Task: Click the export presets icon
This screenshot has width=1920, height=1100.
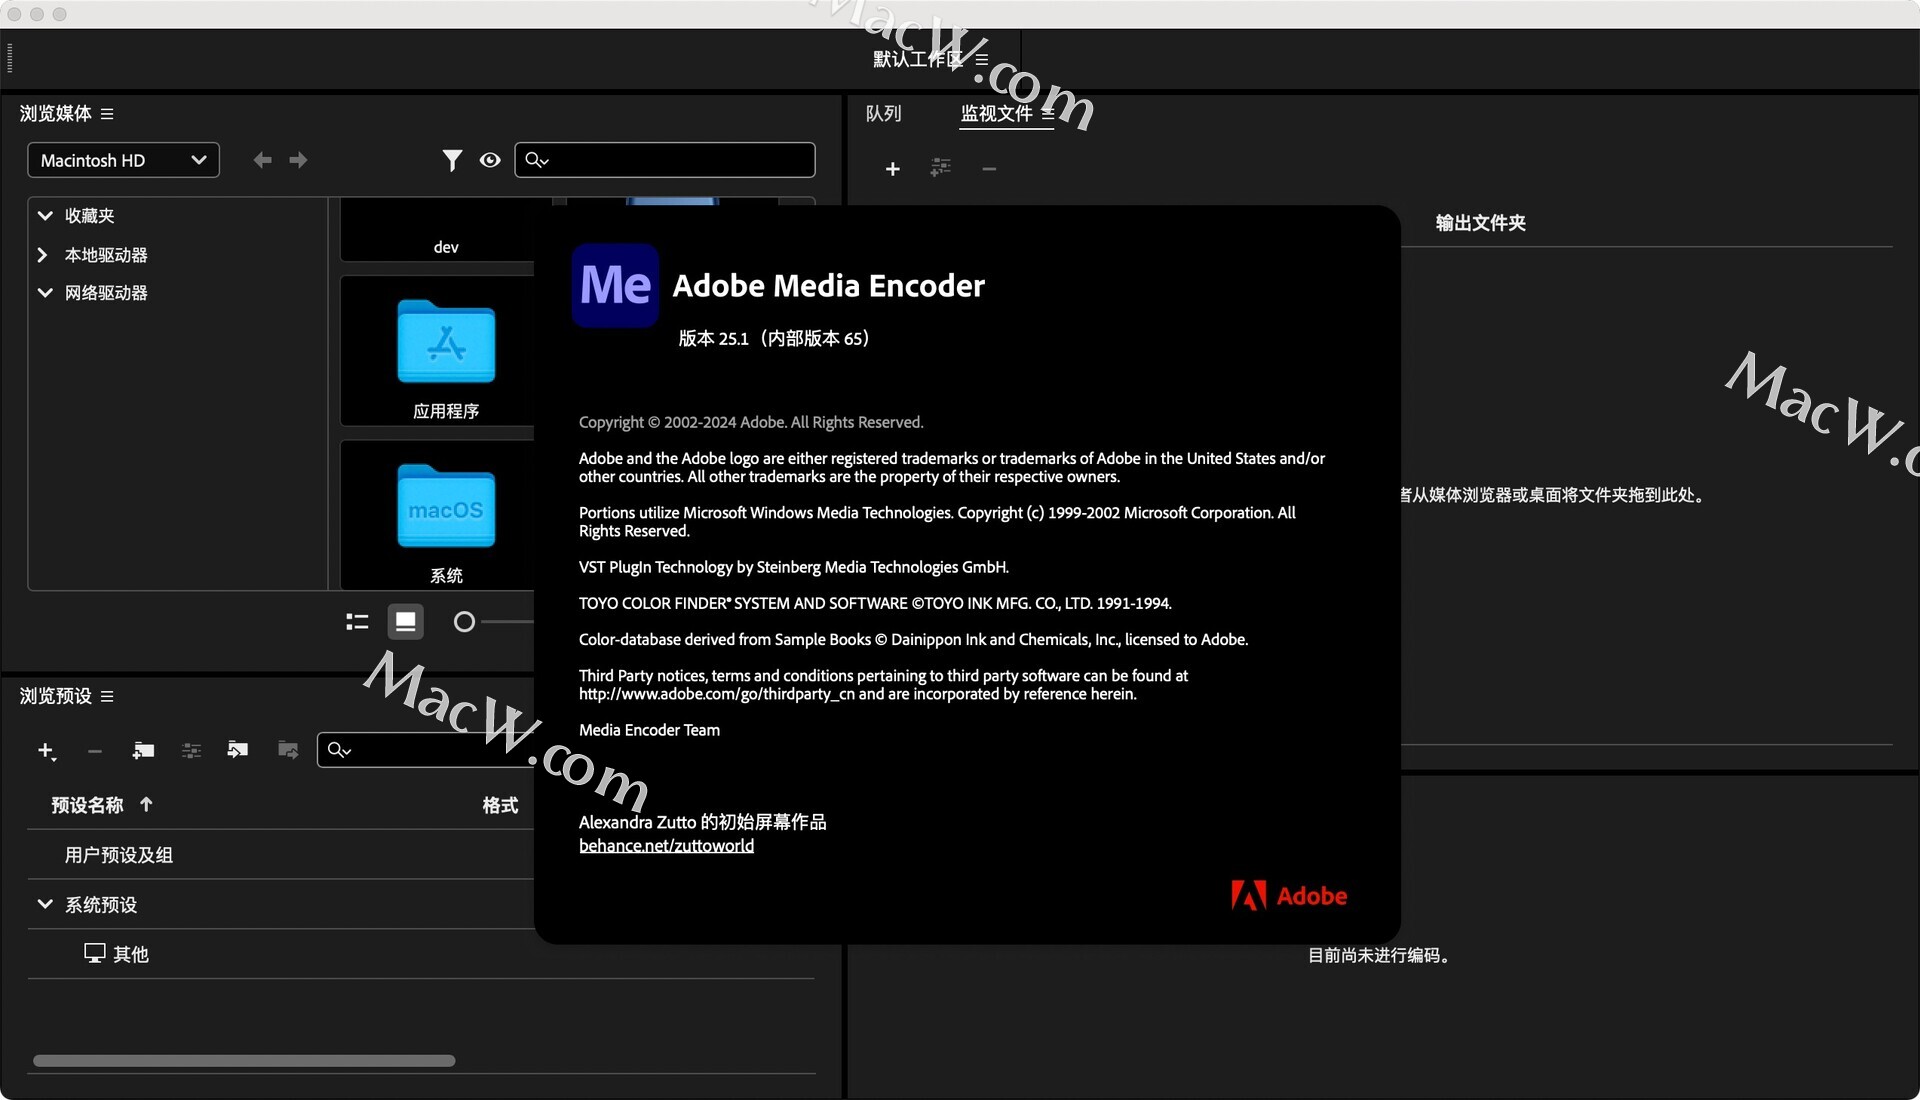Action: coord(288,750)
